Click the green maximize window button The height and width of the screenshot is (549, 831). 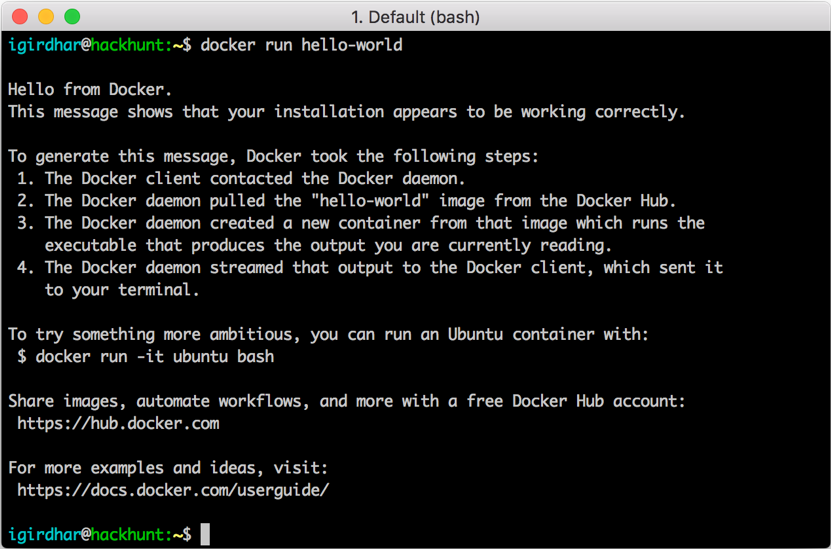(72, 16)
